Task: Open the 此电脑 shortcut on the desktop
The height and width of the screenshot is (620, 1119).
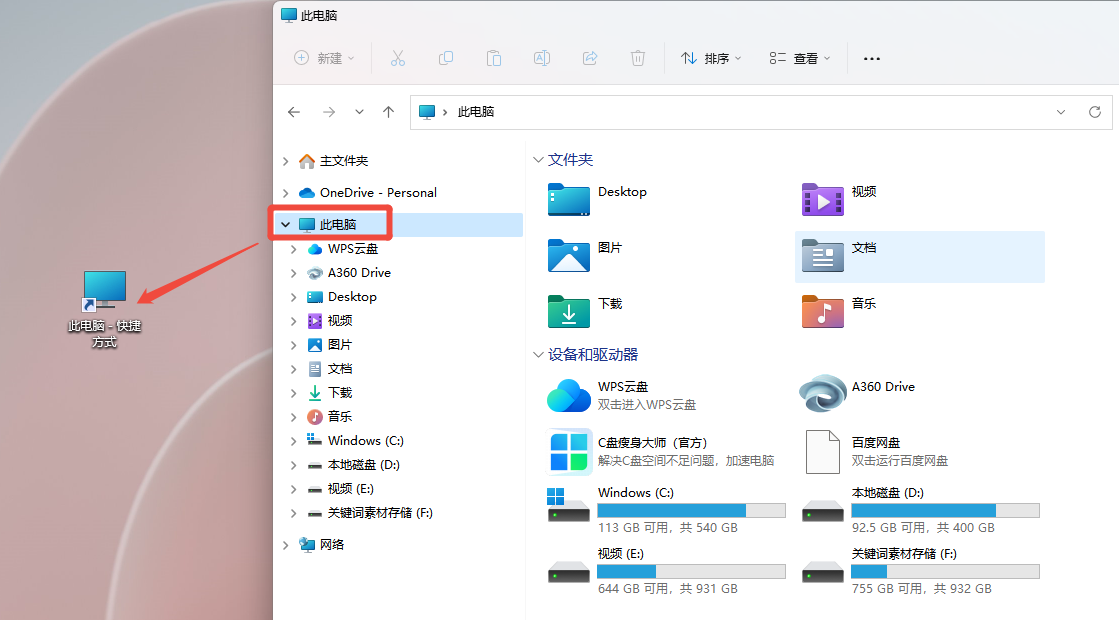Action: 105,308
